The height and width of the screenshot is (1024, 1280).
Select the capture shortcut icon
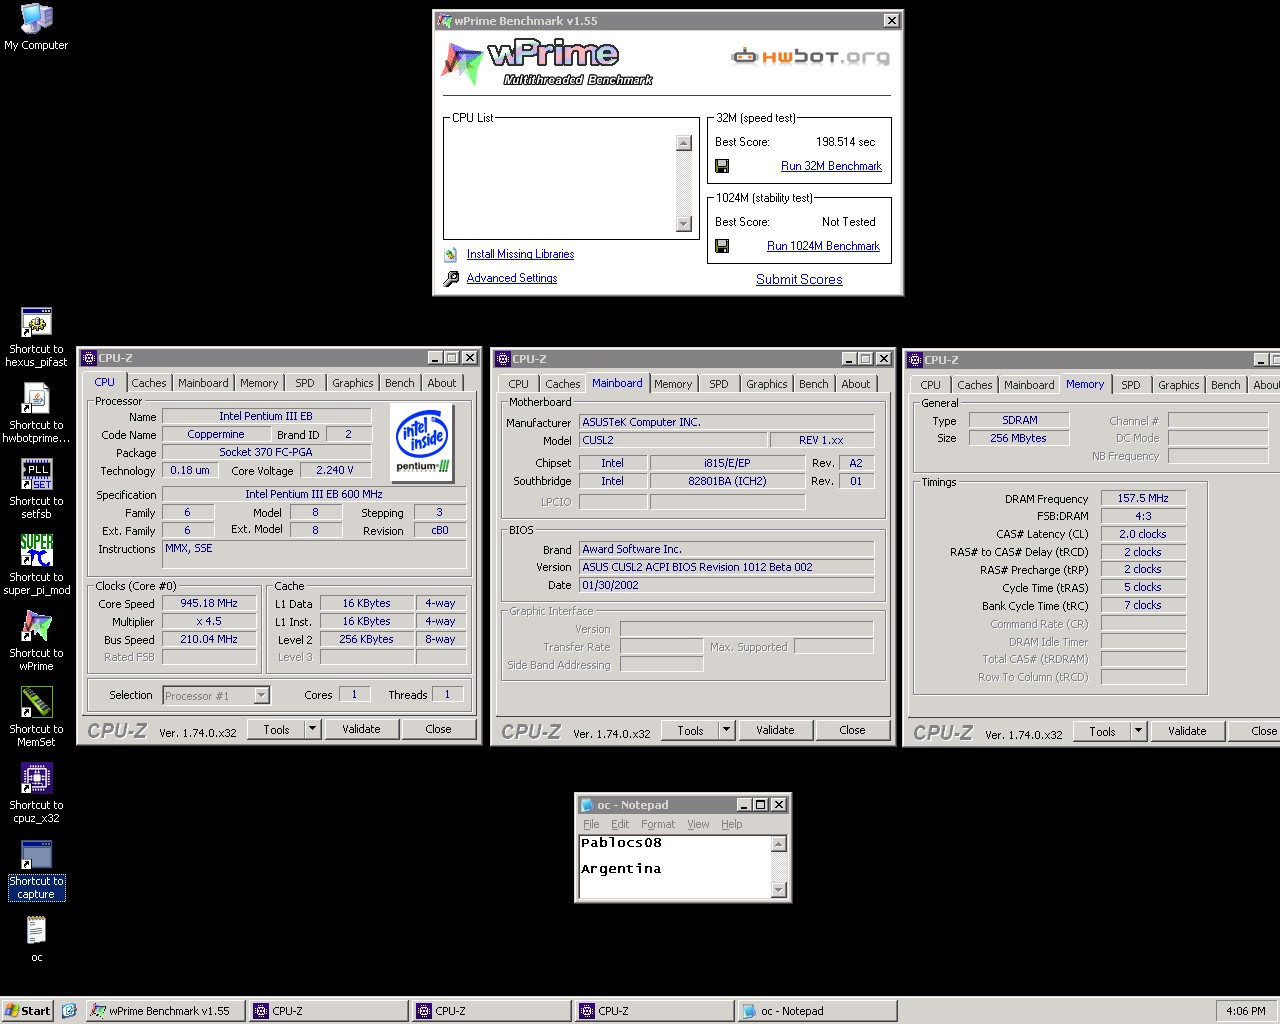pyautogui.click(x=36, y=856)
